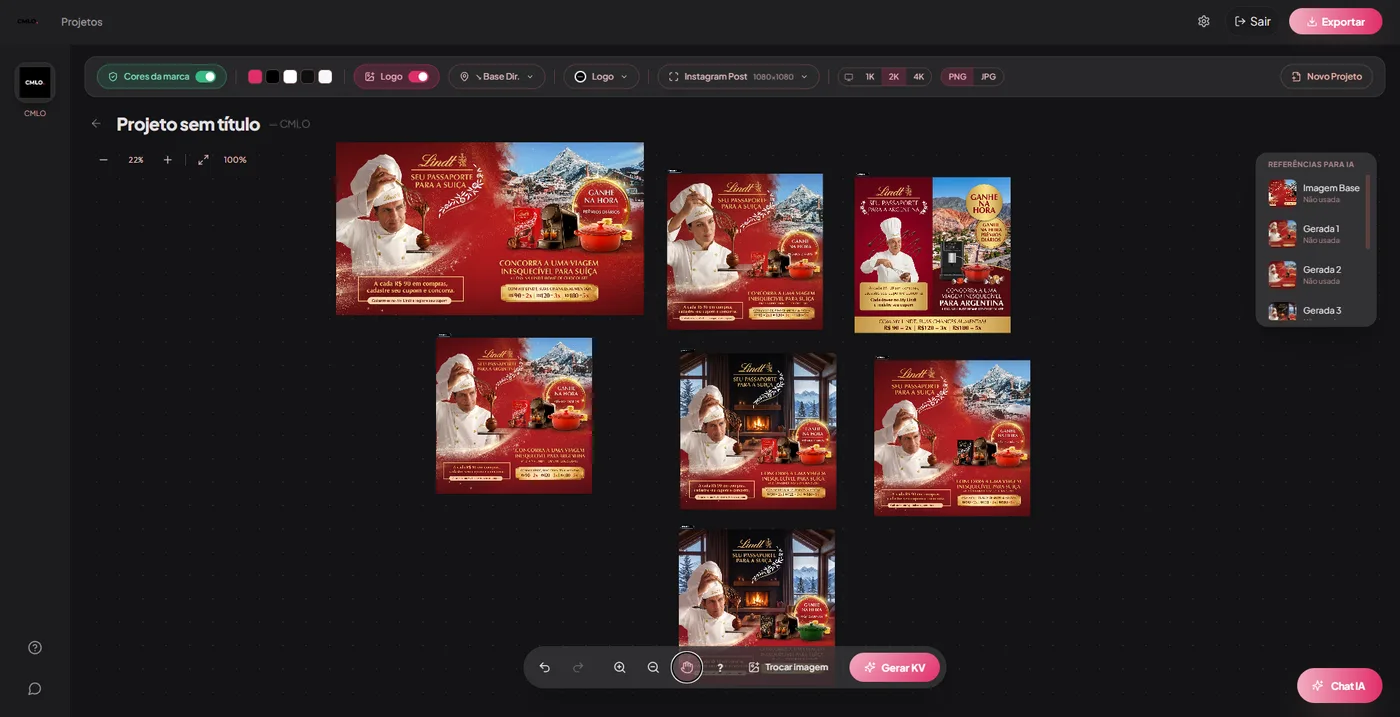Click the references panel scrollbar
The image size is (1400, 717).
(x=1368, y=212)
